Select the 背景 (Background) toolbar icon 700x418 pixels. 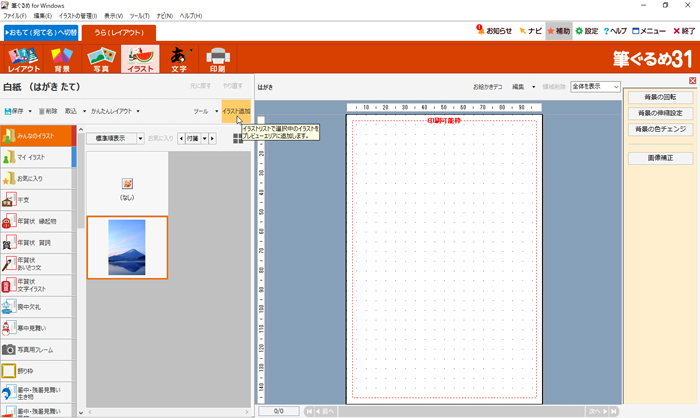click(62, 59)
